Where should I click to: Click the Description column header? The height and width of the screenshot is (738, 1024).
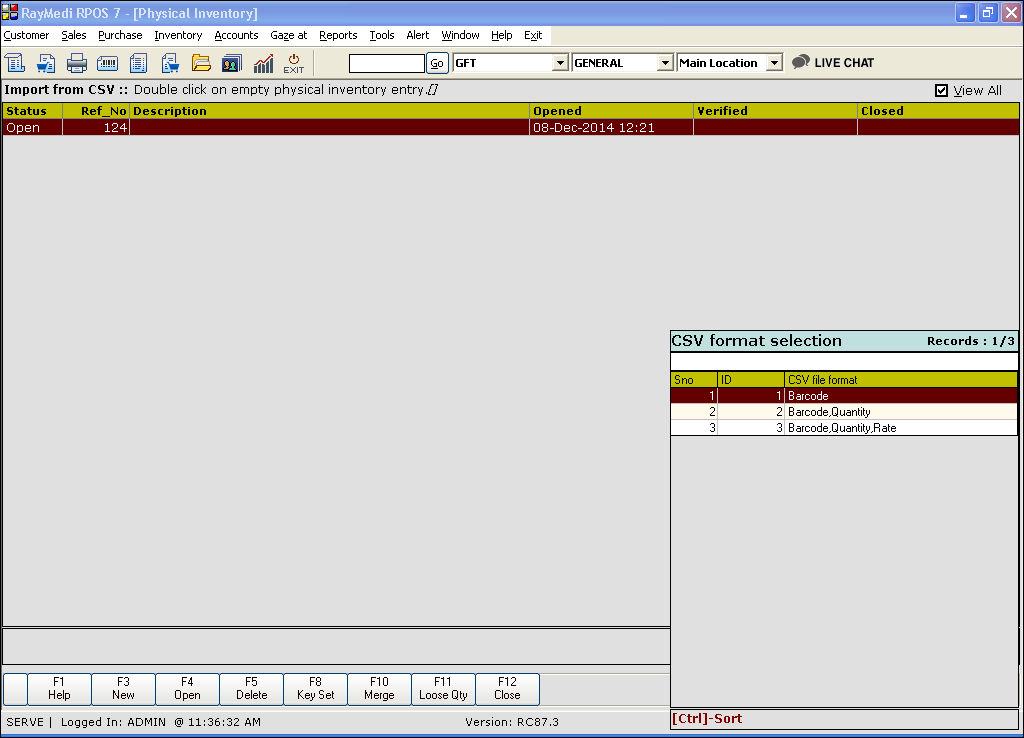pos(330,111)
